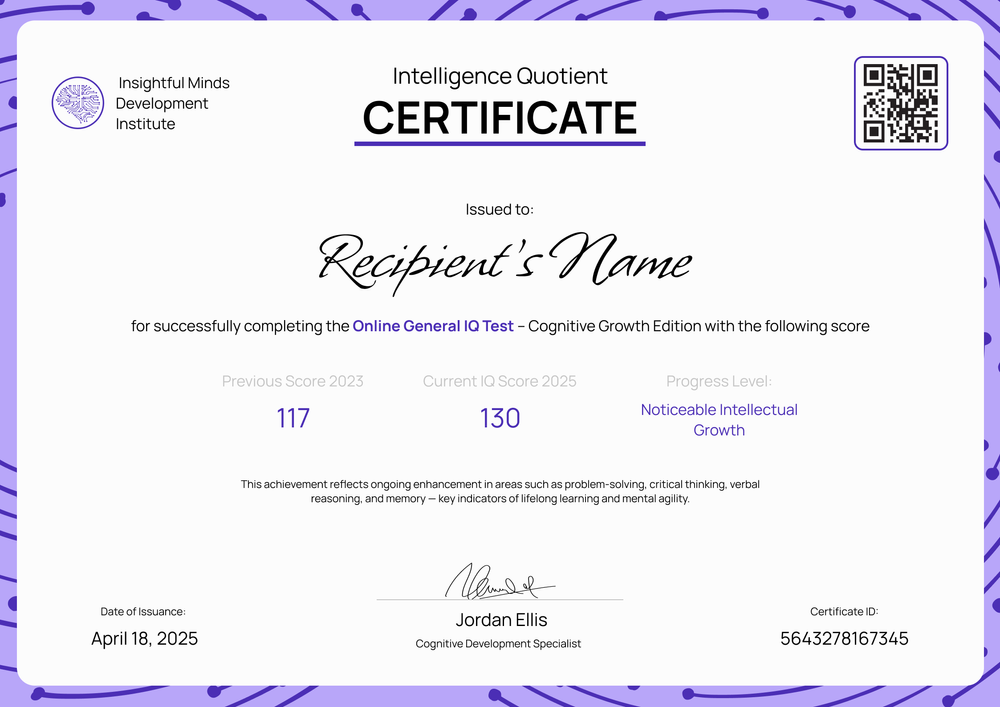The height and width of the screenshot is (707, 1000).
Task: Open the Online General IQ Test link
Action: coord(433,326)
